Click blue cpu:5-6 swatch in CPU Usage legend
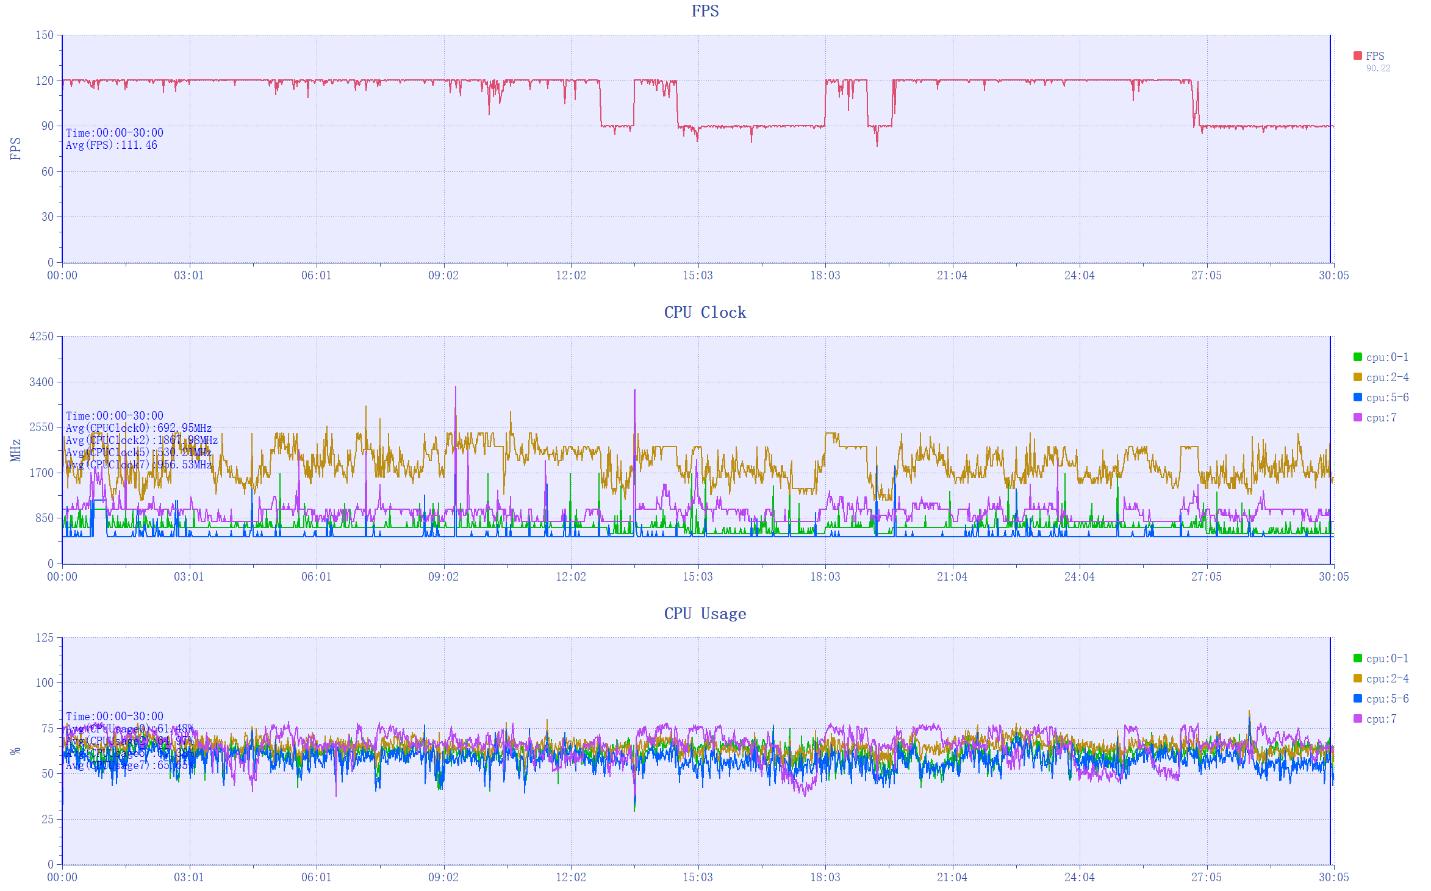 point(1358,698)
